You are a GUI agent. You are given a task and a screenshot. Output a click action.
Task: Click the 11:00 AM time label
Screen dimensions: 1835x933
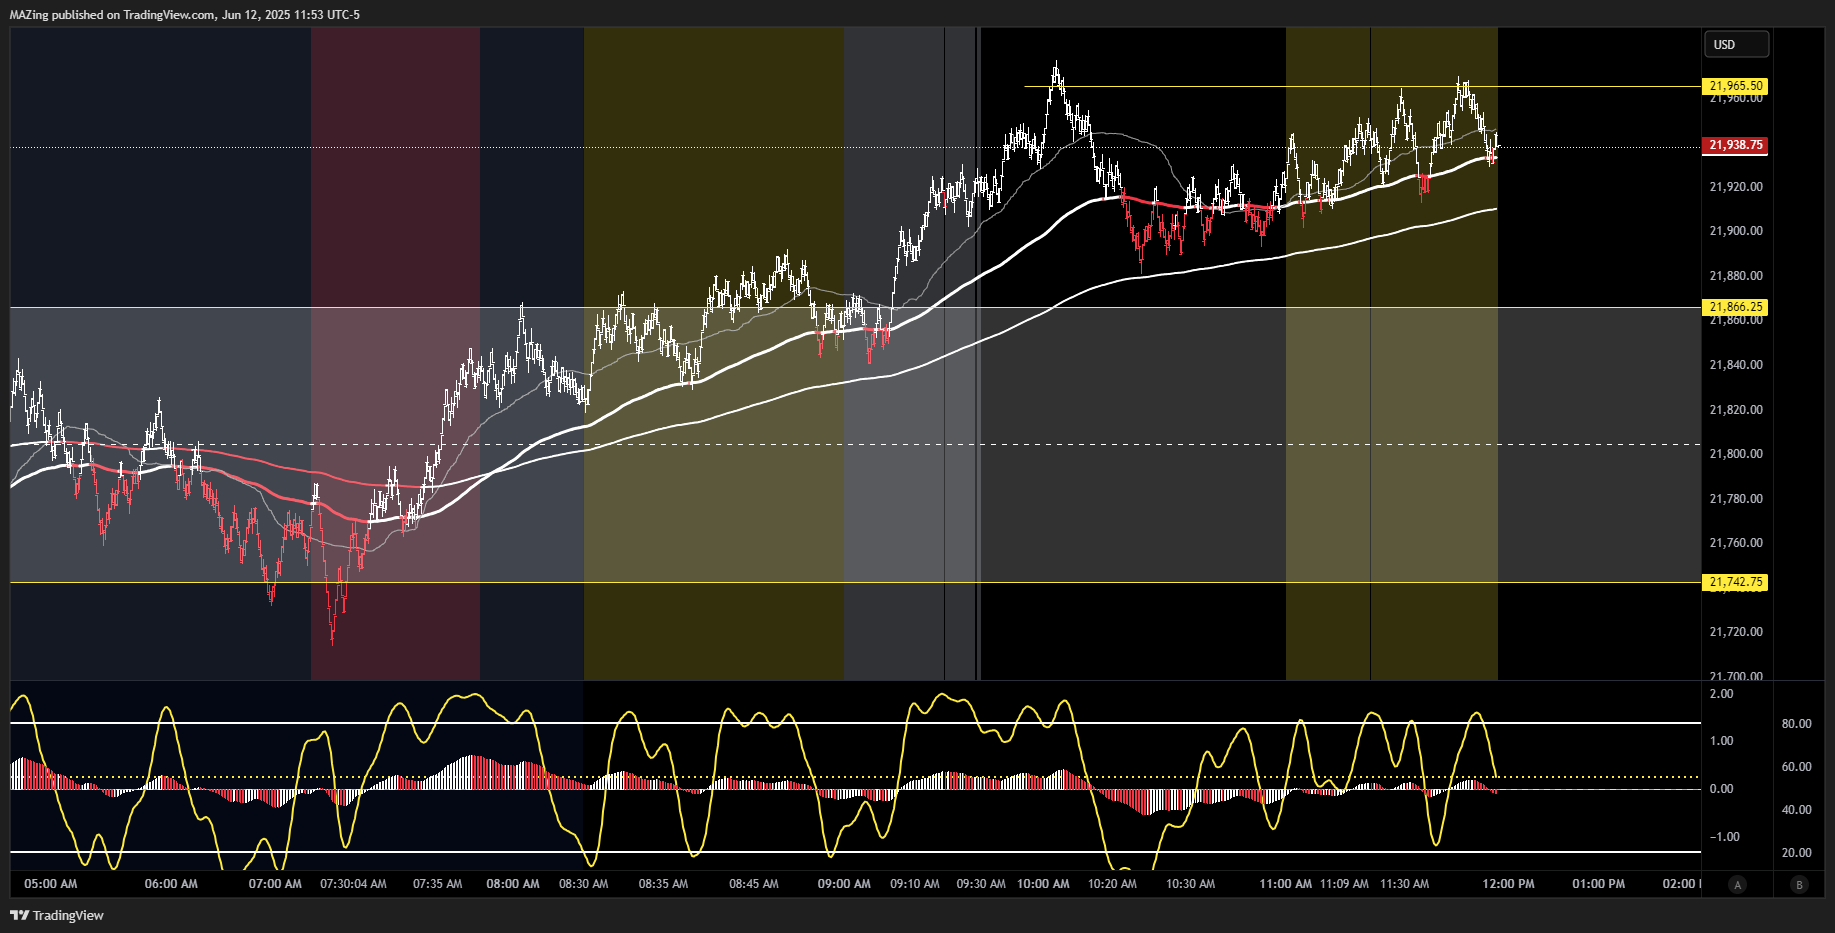point(1286,884)
